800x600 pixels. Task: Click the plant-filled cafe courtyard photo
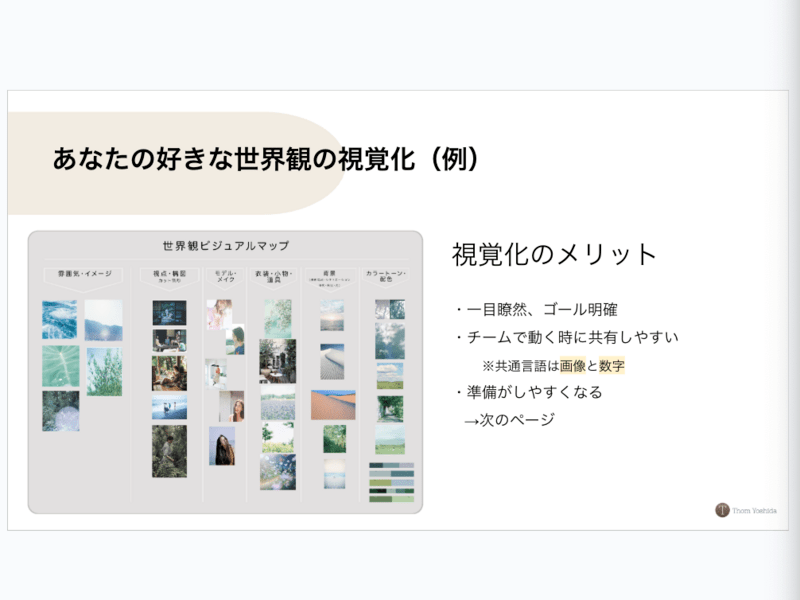coord(278,361)
